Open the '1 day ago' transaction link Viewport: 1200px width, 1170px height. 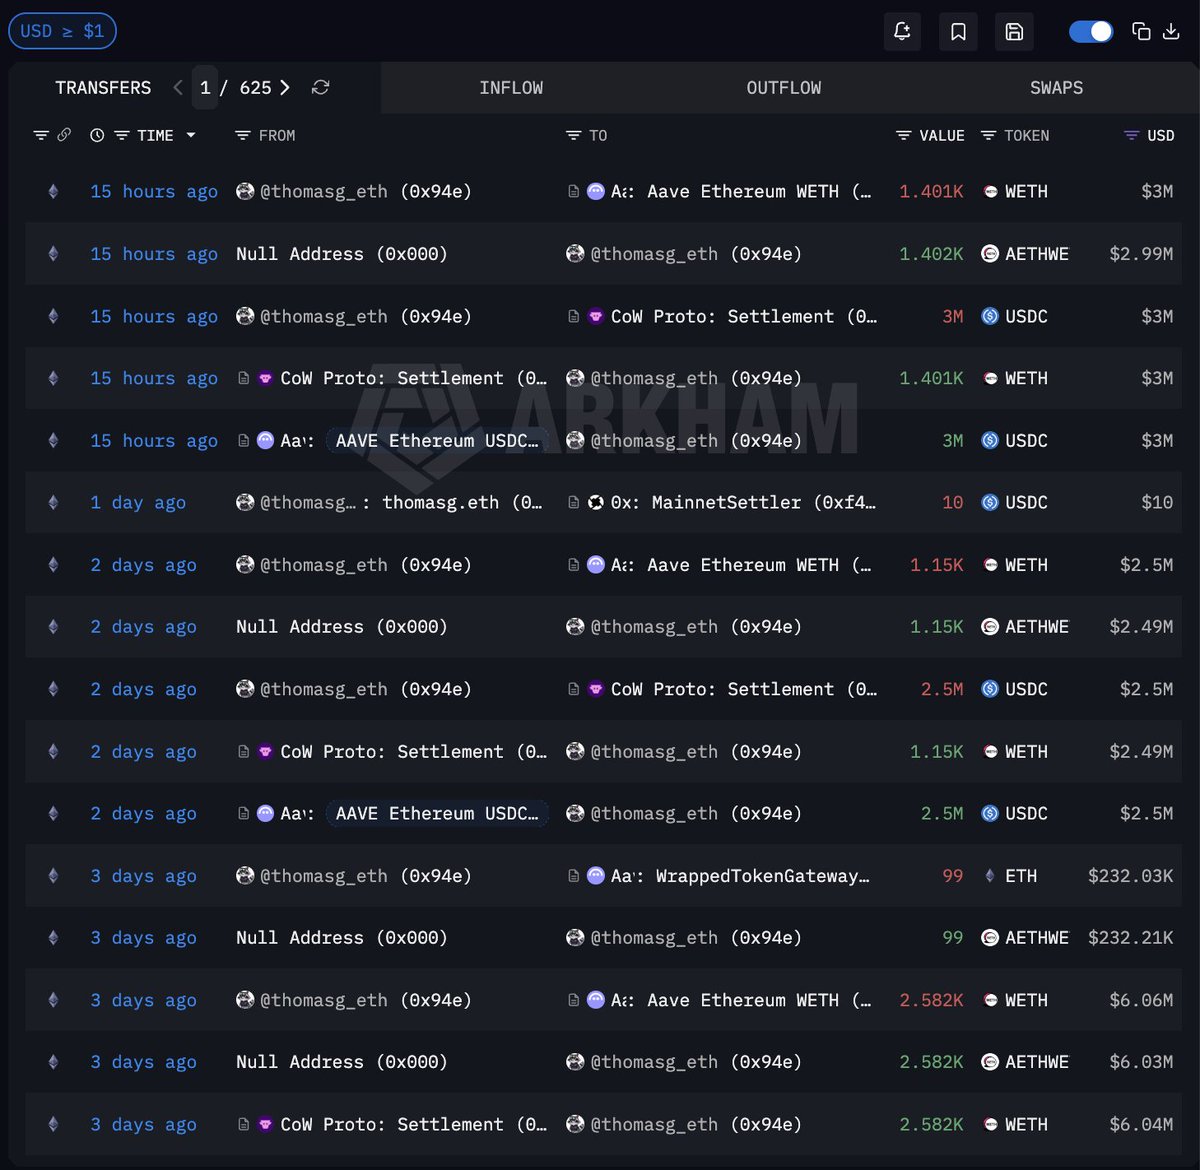tap(138, 503)
